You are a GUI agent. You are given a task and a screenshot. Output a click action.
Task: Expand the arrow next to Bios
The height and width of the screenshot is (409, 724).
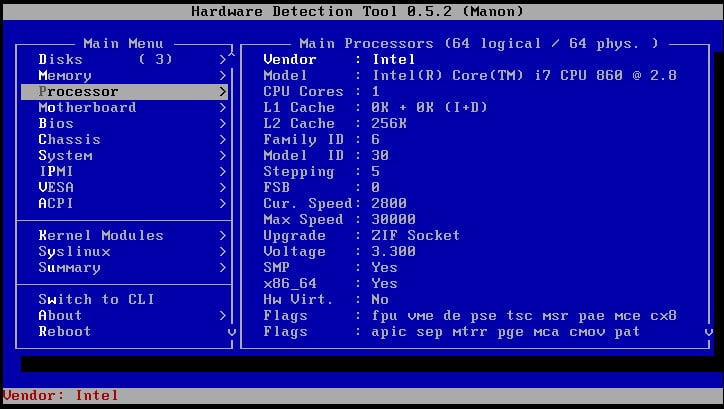(x=223, y=123)
